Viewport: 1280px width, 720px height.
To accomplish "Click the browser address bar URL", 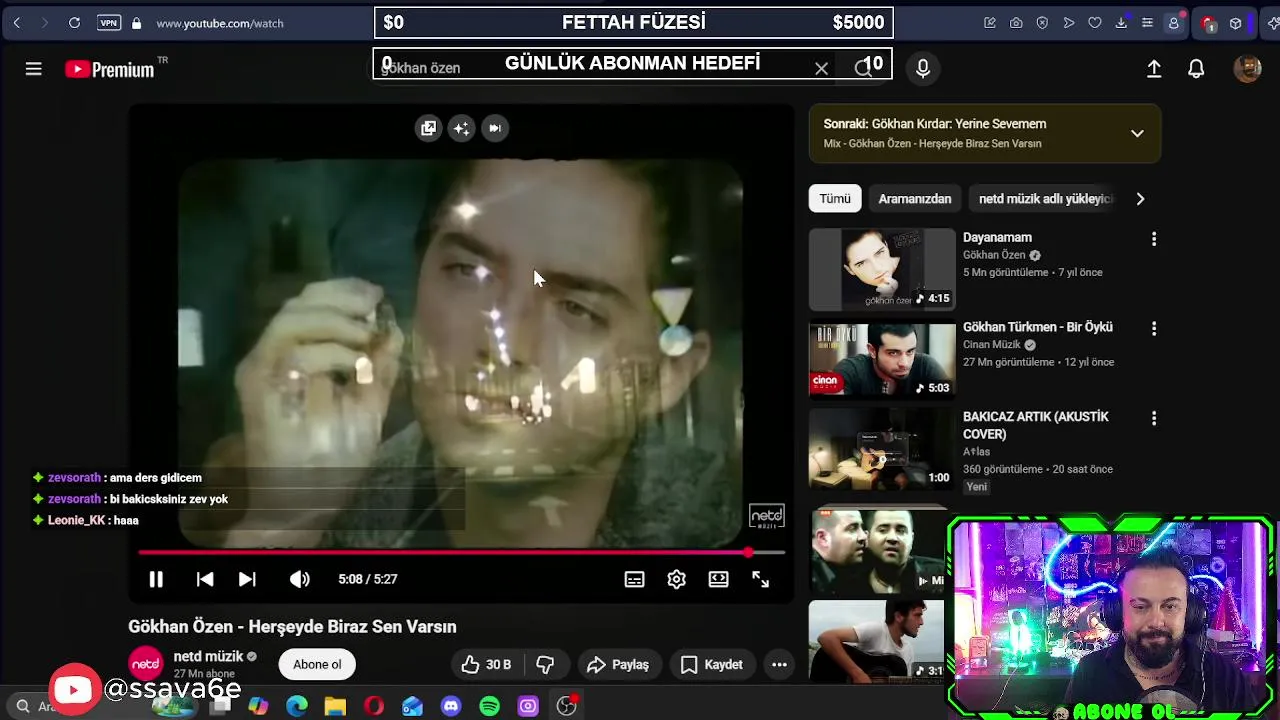I will click(220, 23).
